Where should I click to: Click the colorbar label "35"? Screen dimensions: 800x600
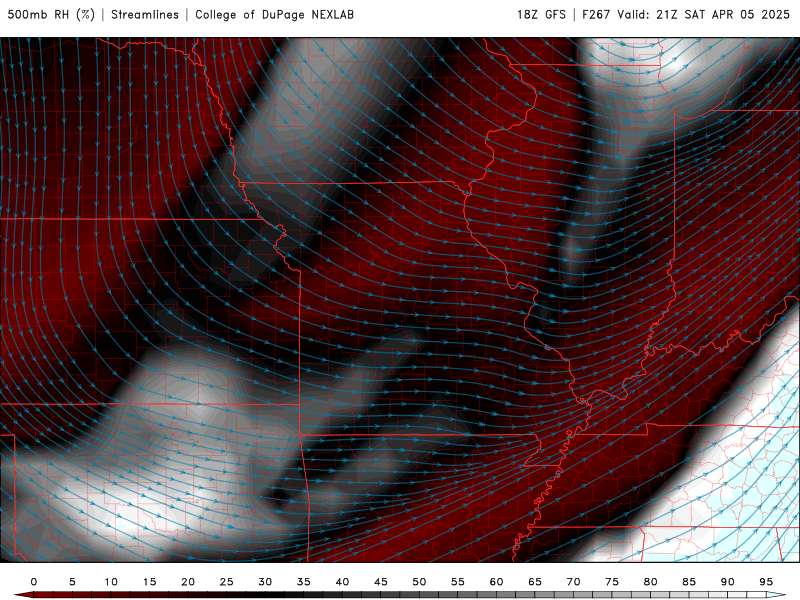tap(303, 582)
